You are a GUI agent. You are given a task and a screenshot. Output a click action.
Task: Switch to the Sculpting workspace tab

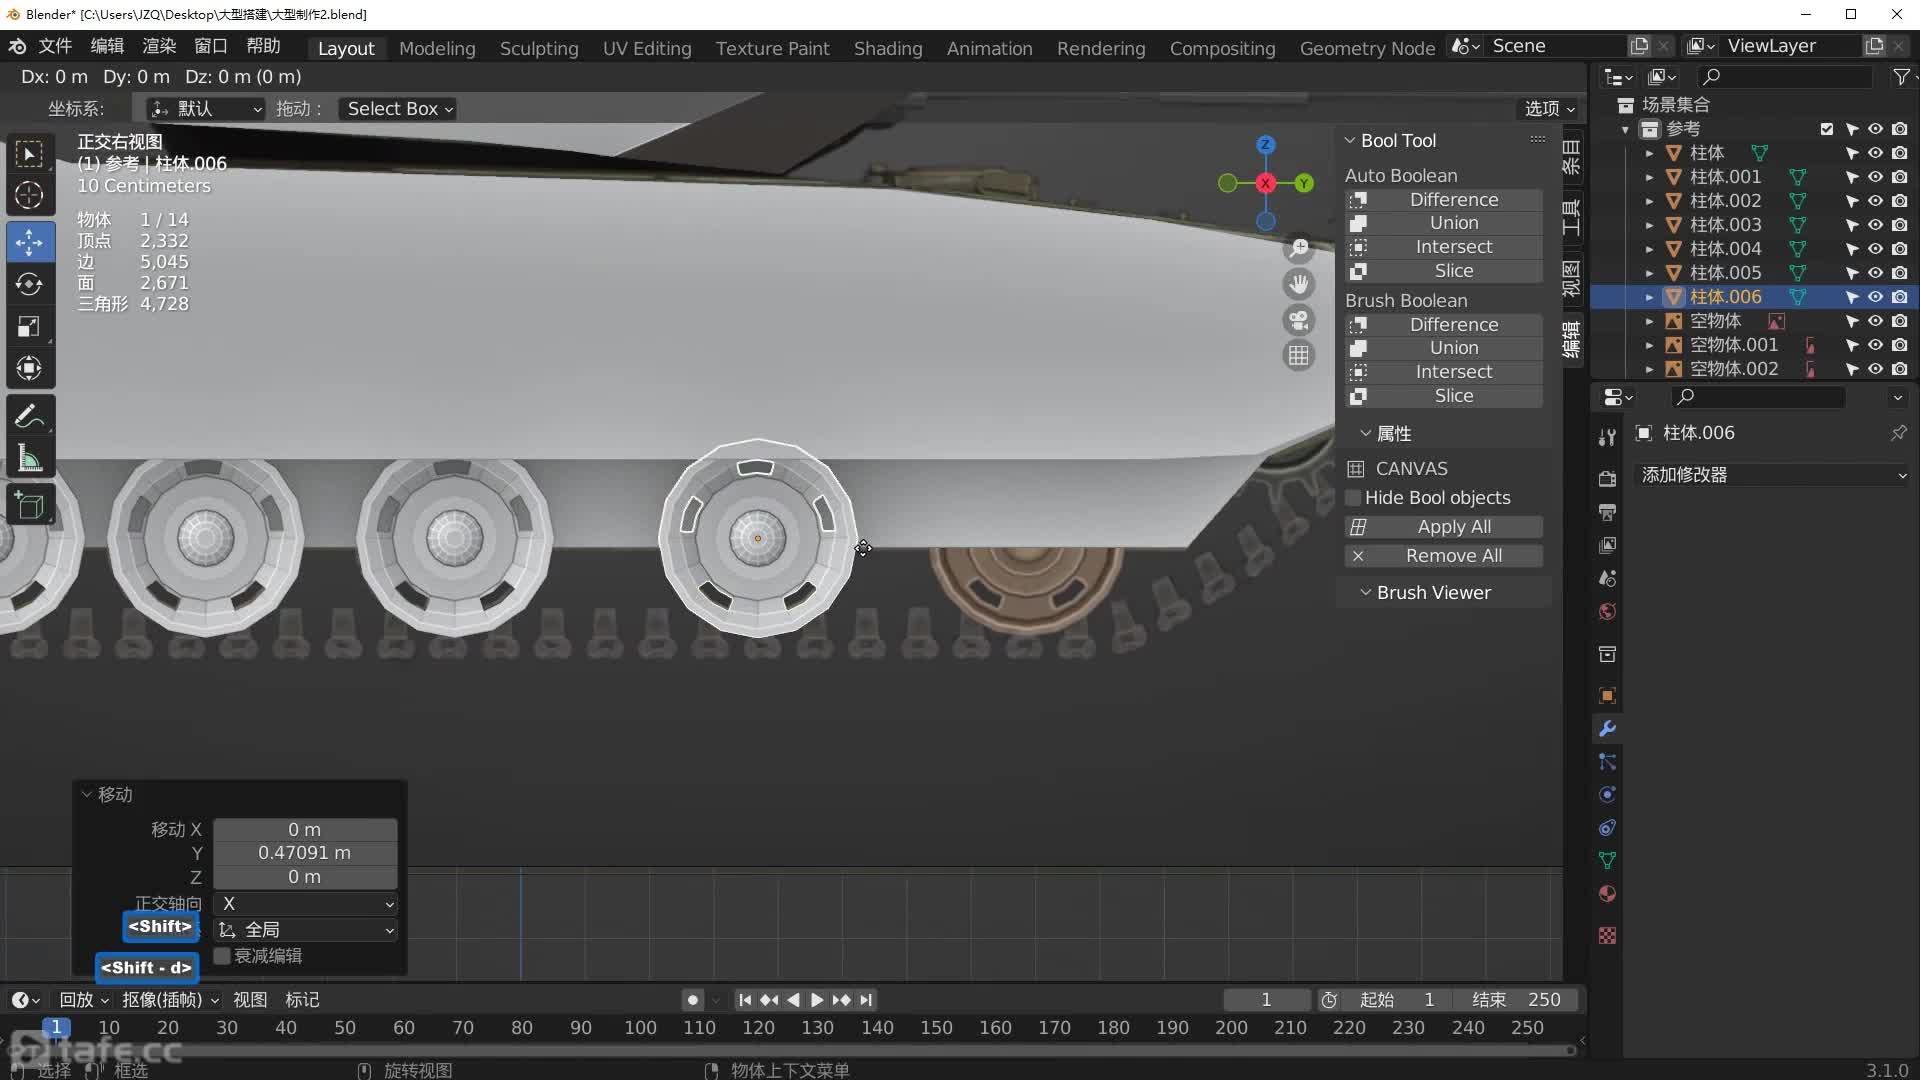coord(538,48)
